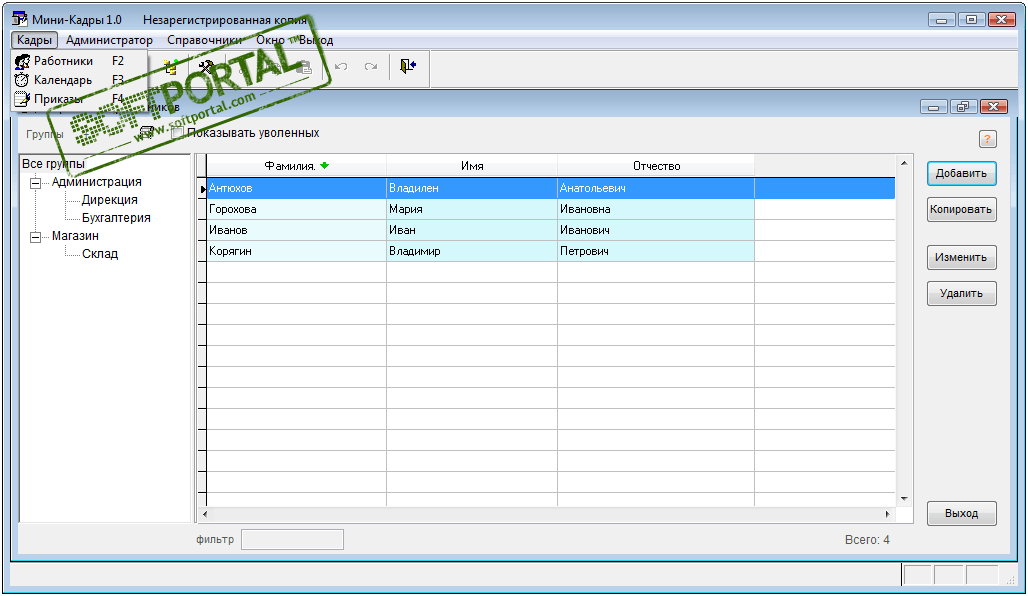Screen dimensions: 1028x596
Task: Click the cell reading Мария
Action: [472, 209]
